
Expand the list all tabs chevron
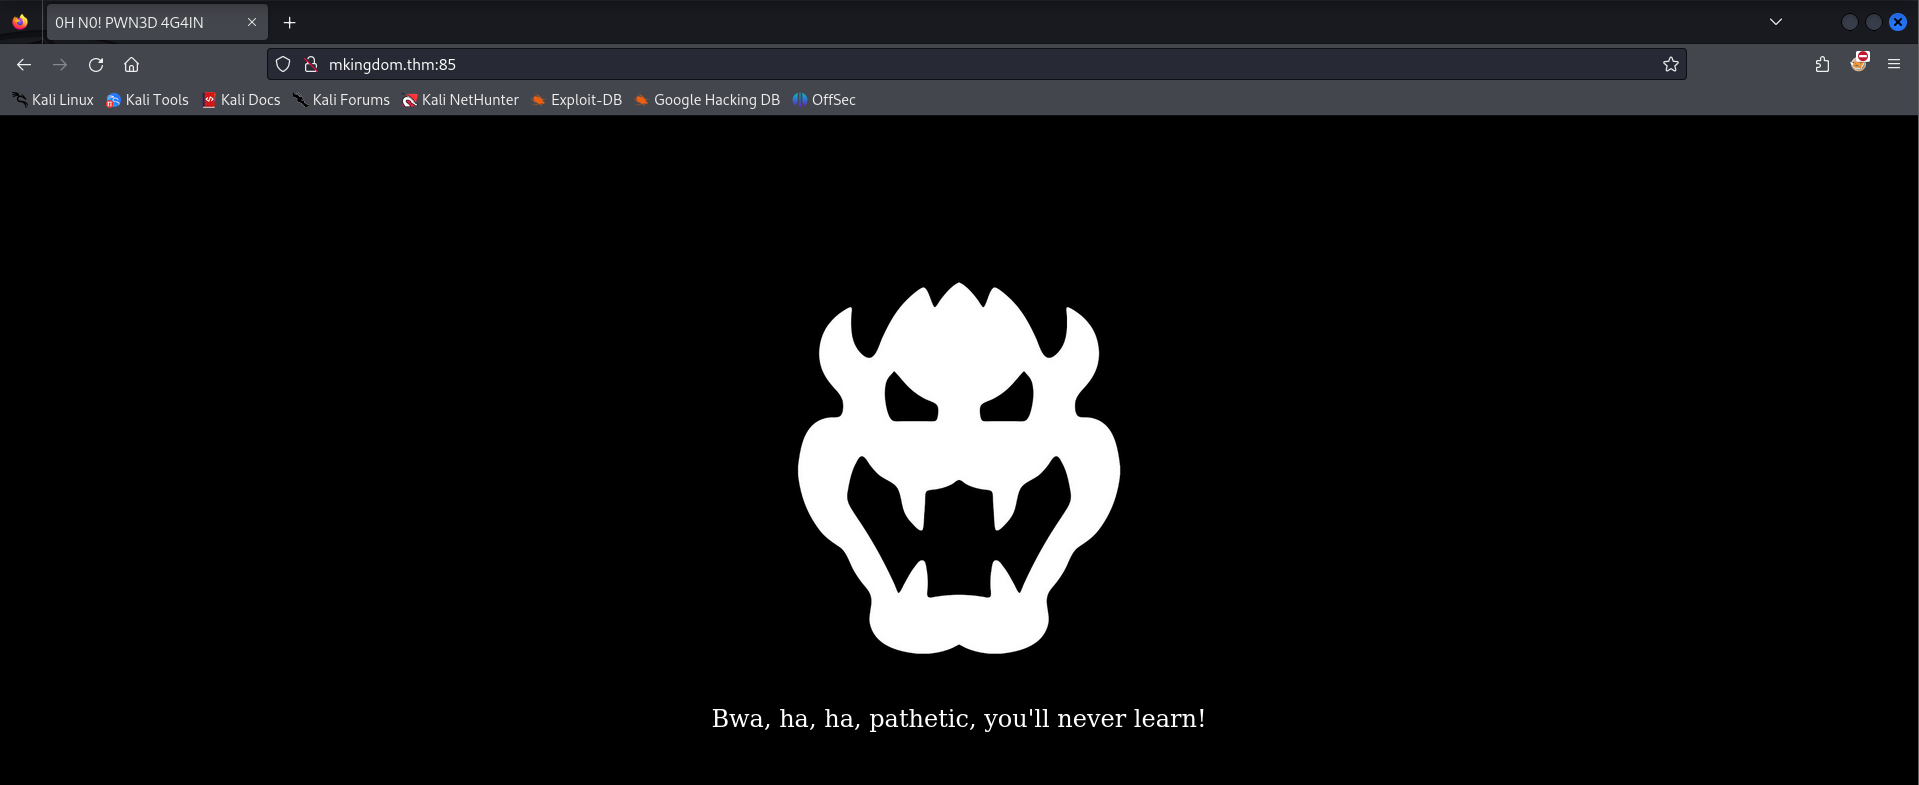point(1776,22)
